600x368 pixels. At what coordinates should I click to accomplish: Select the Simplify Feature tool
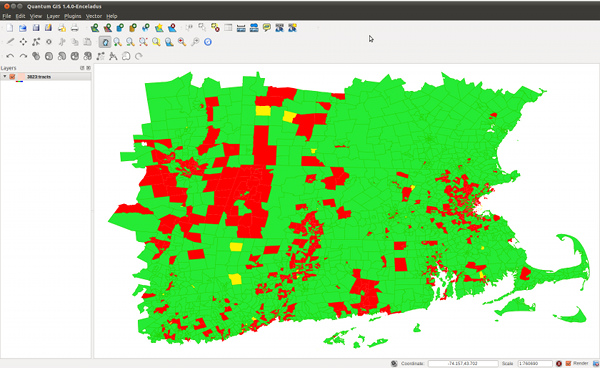click(x=36, y=56)
